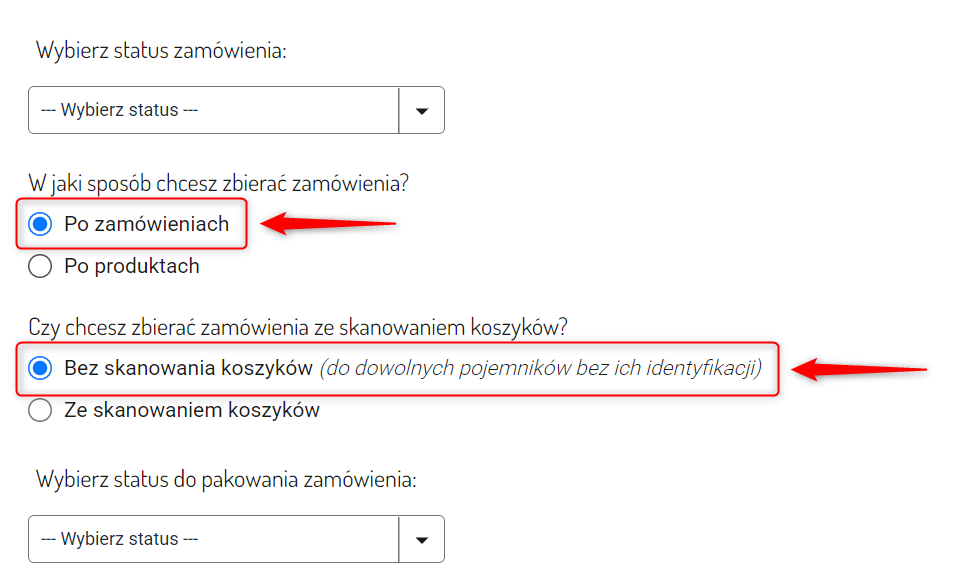The height and width of the screenshot is (588, 972).
Task: Click the 'Wybierz status zamówienia:' heading
Action: click(x=161, y=50)
